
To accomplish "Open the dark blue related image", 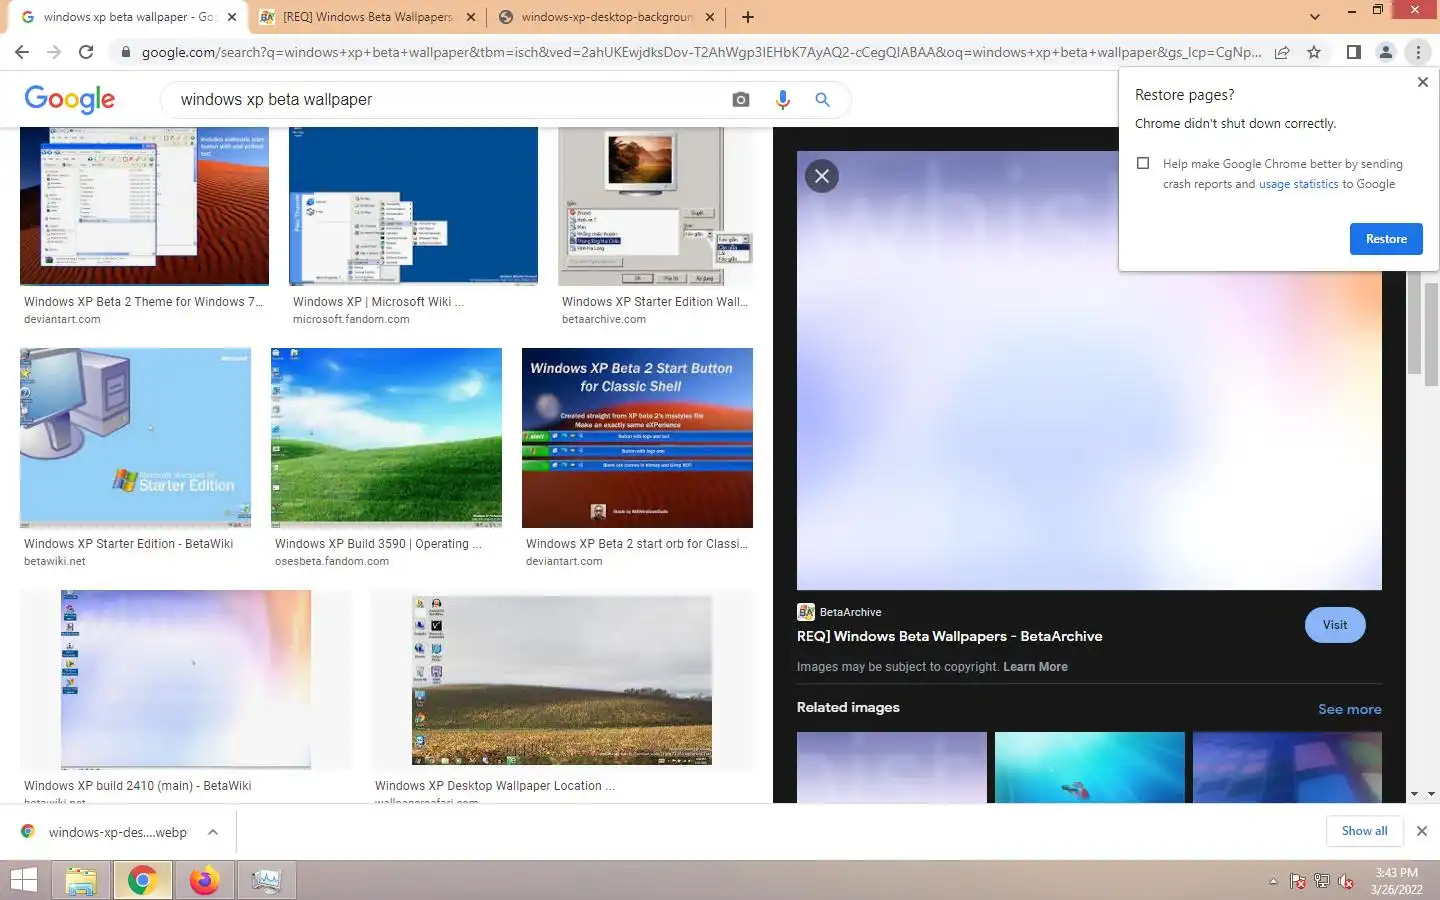I will click(x=1287, y=767).
